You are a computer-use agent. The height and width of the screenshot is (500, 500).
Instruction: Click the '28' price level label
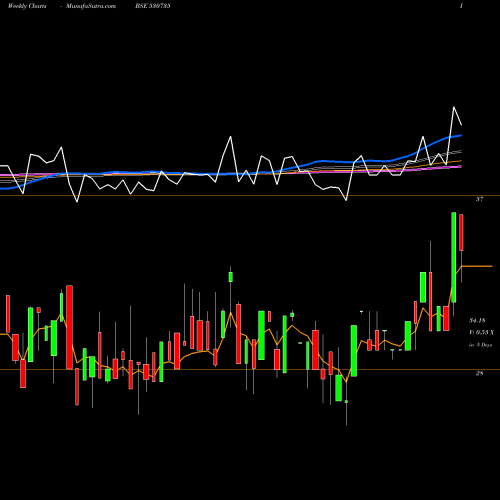coord(479,373)
